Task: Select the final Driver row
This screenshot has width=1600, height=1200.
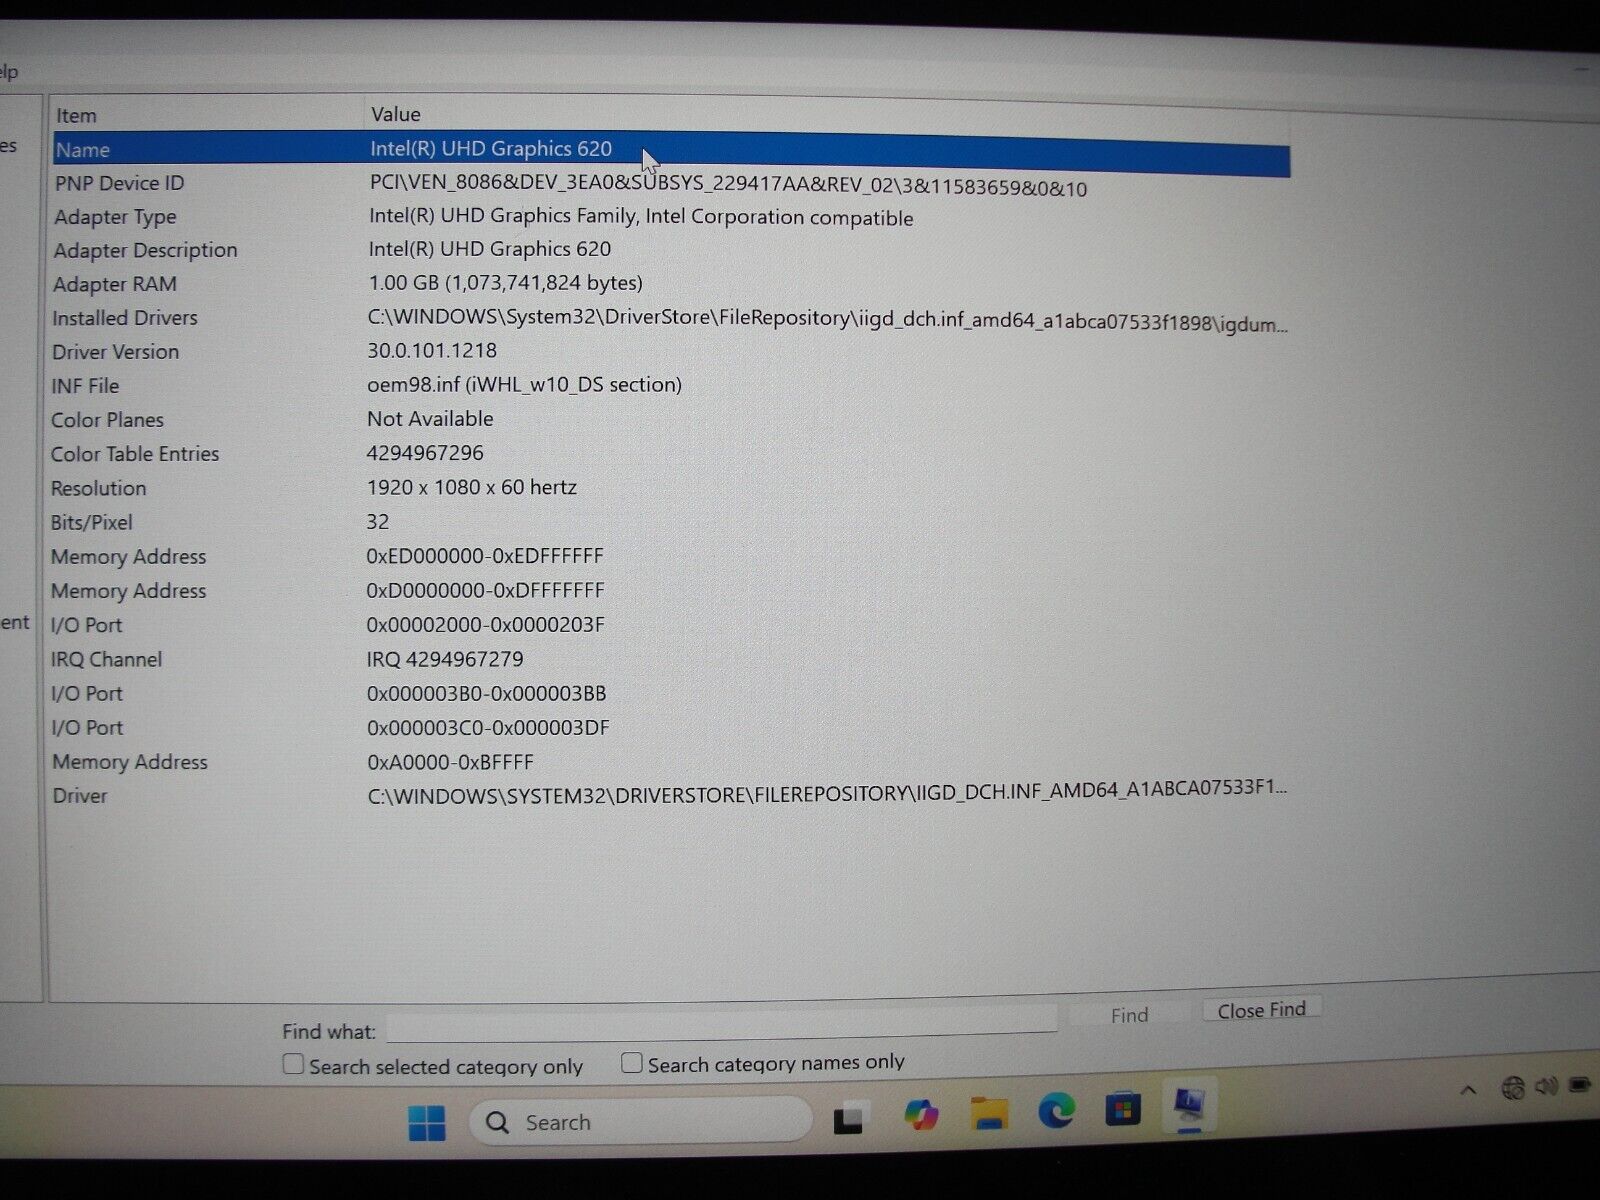Action: (671, 793)
